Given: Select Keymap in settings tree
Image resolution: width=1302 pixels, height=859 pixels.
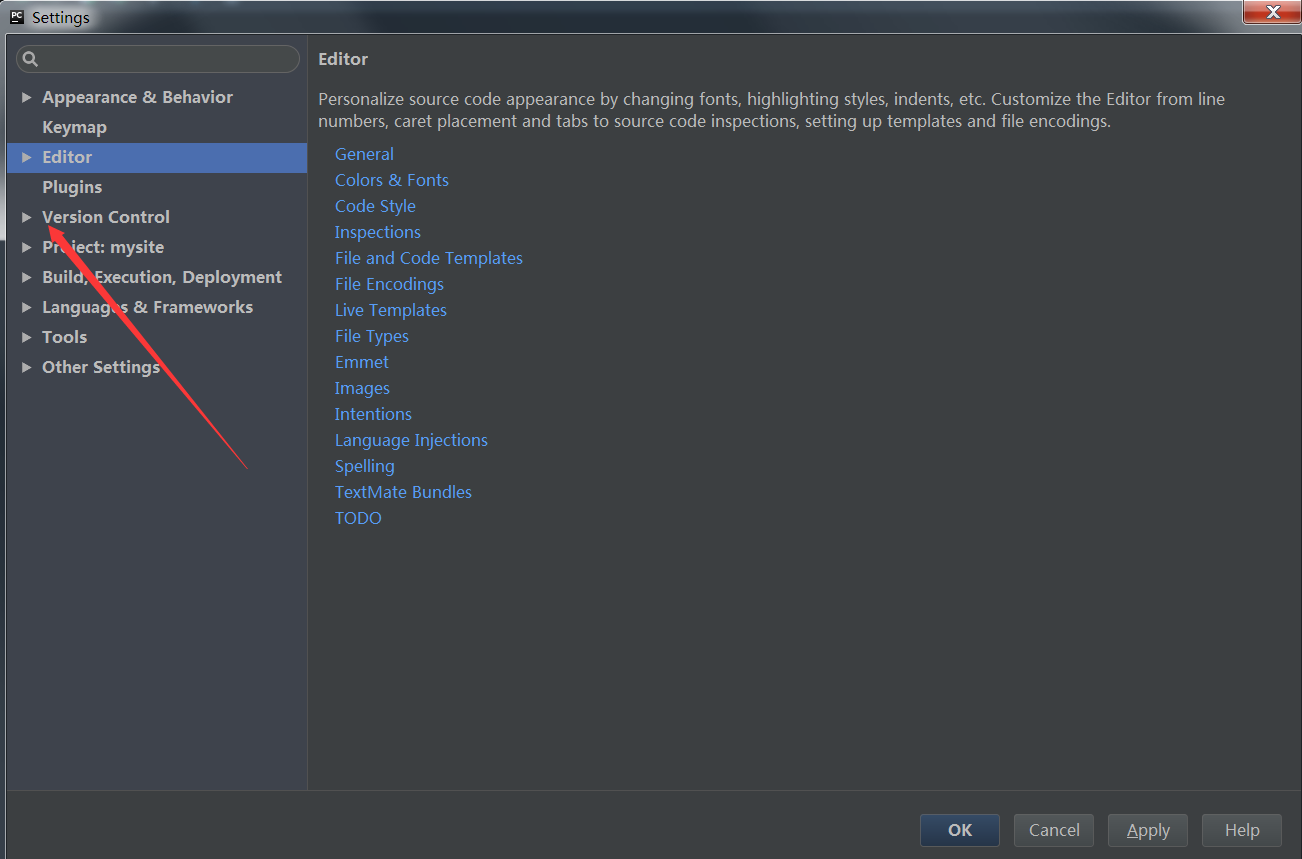Looking at the screenshot, I should (x=74, y=127).
